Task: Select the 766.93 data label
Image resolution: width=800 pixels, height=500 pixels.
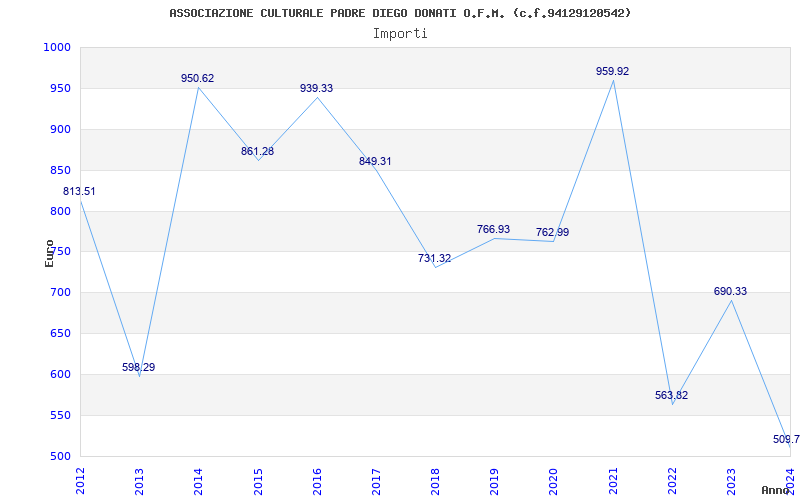Action: pos(493,229)
